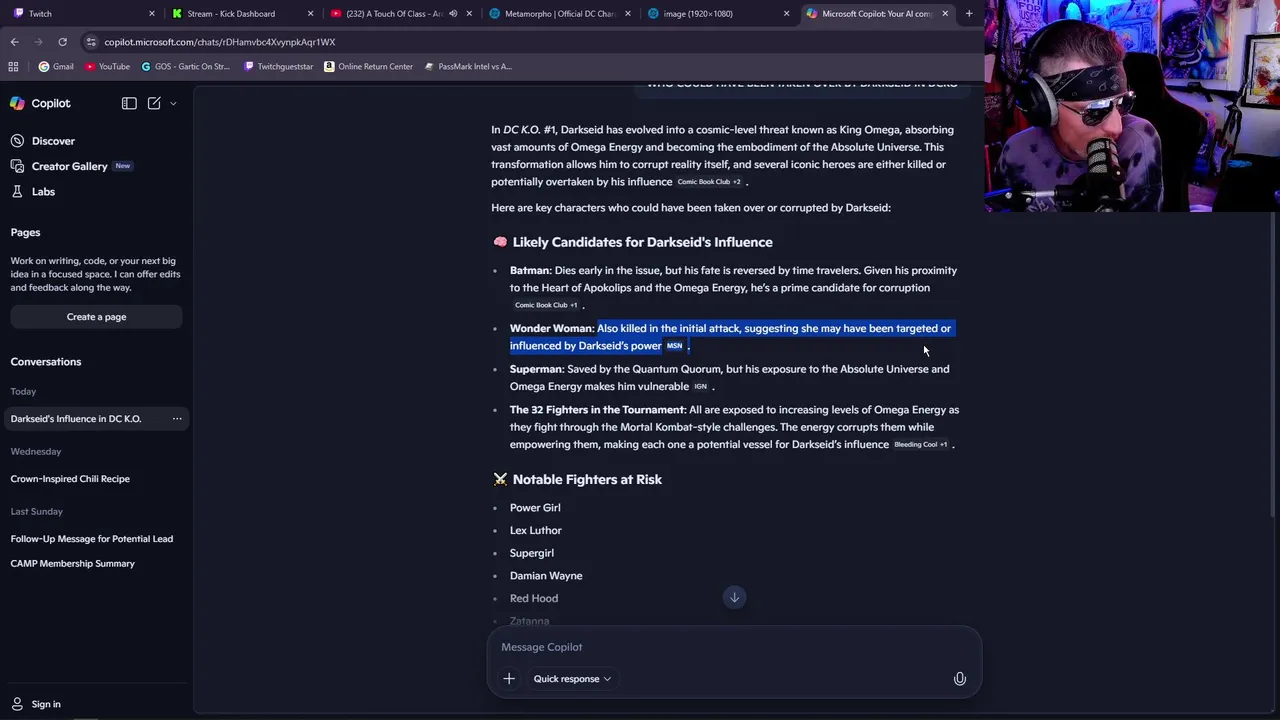Open Creator Gallery in the sidebar
The width and height of the screenshot is (1280, 720).
coord(70,166)
